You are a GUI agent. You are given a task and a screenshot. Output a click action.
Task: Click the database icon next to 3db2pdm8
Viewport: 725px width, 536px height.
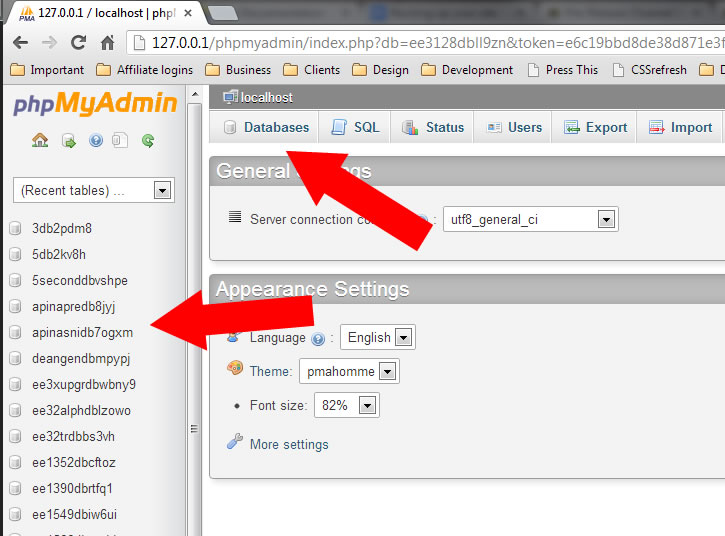click(x=15, y=228)
